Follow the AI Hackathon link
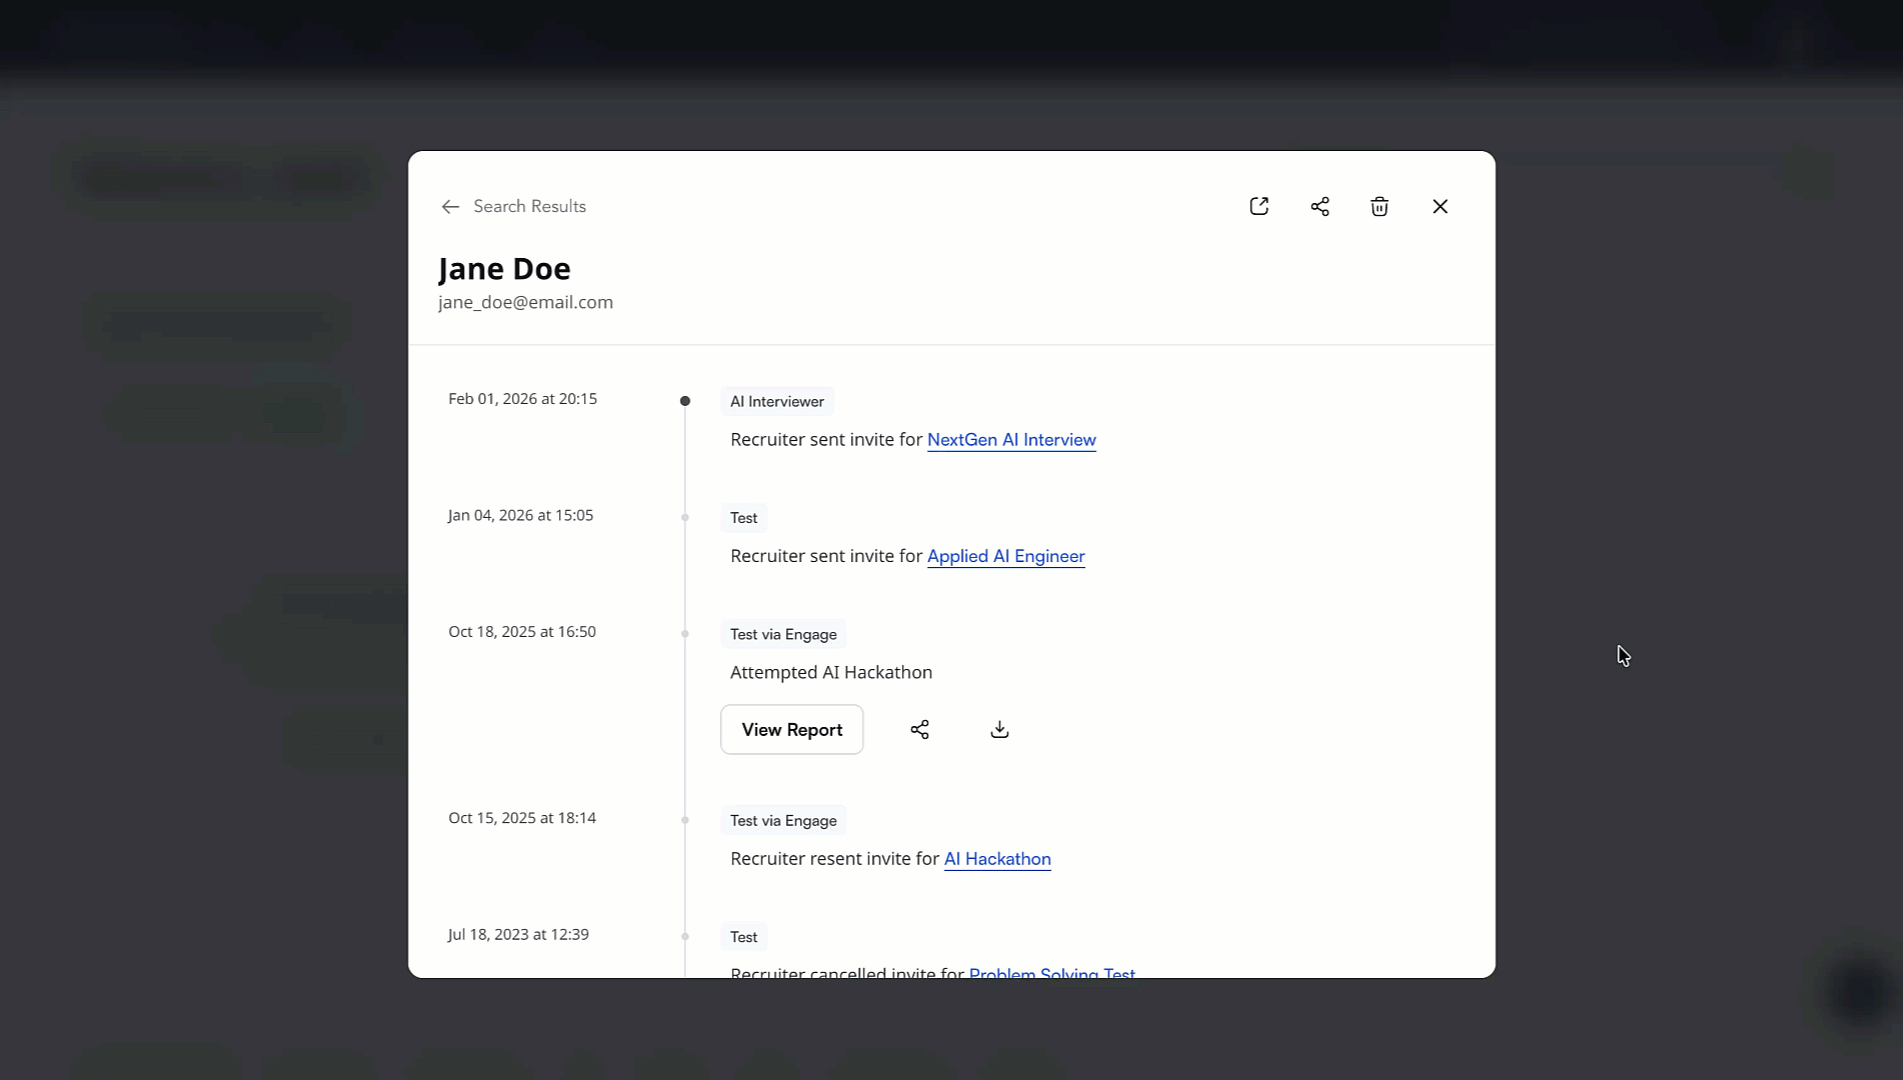The width and height of the screenshot is (1903, 1080). tap(997, 859)
